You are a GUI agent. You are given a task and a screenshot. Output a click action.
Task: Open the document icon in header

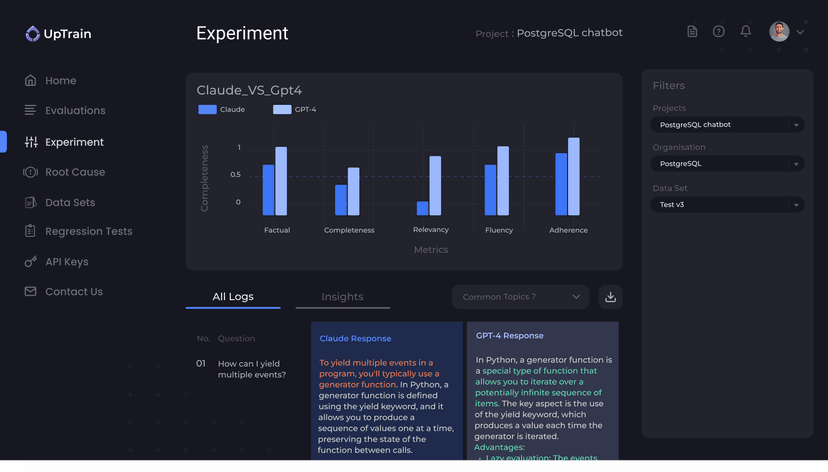coord(692,32)
